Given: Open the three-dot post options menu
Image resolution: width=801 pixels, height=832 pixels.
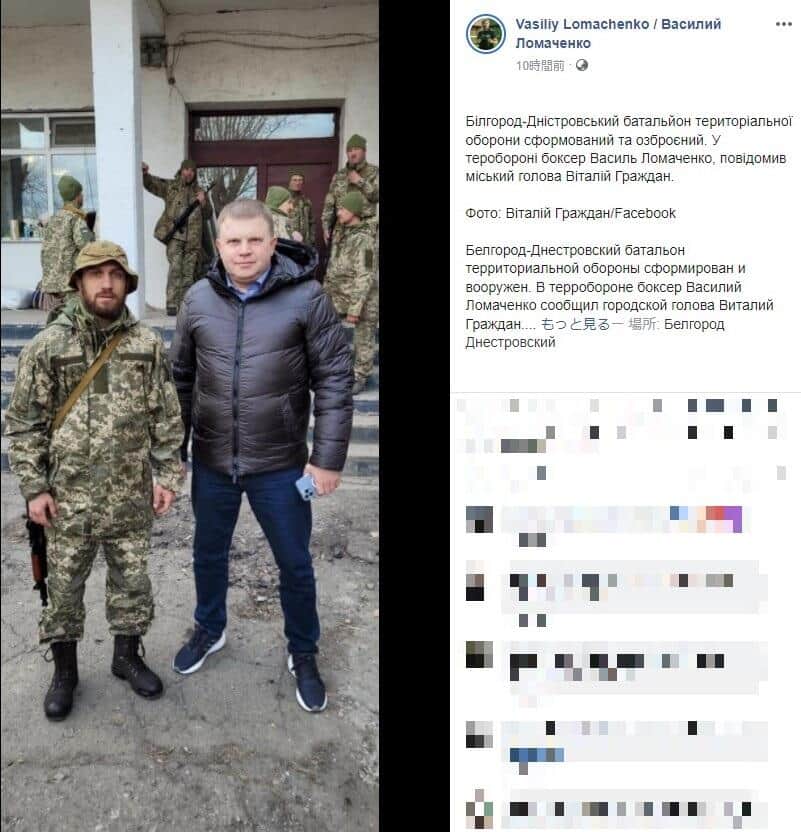Looking at the screenshot, I should tap(783, 24).
